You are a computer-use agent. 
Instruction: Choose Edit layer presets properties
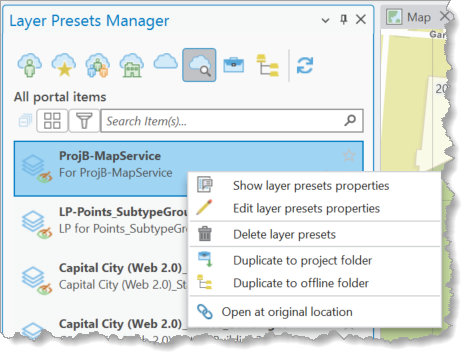(315, 208)
